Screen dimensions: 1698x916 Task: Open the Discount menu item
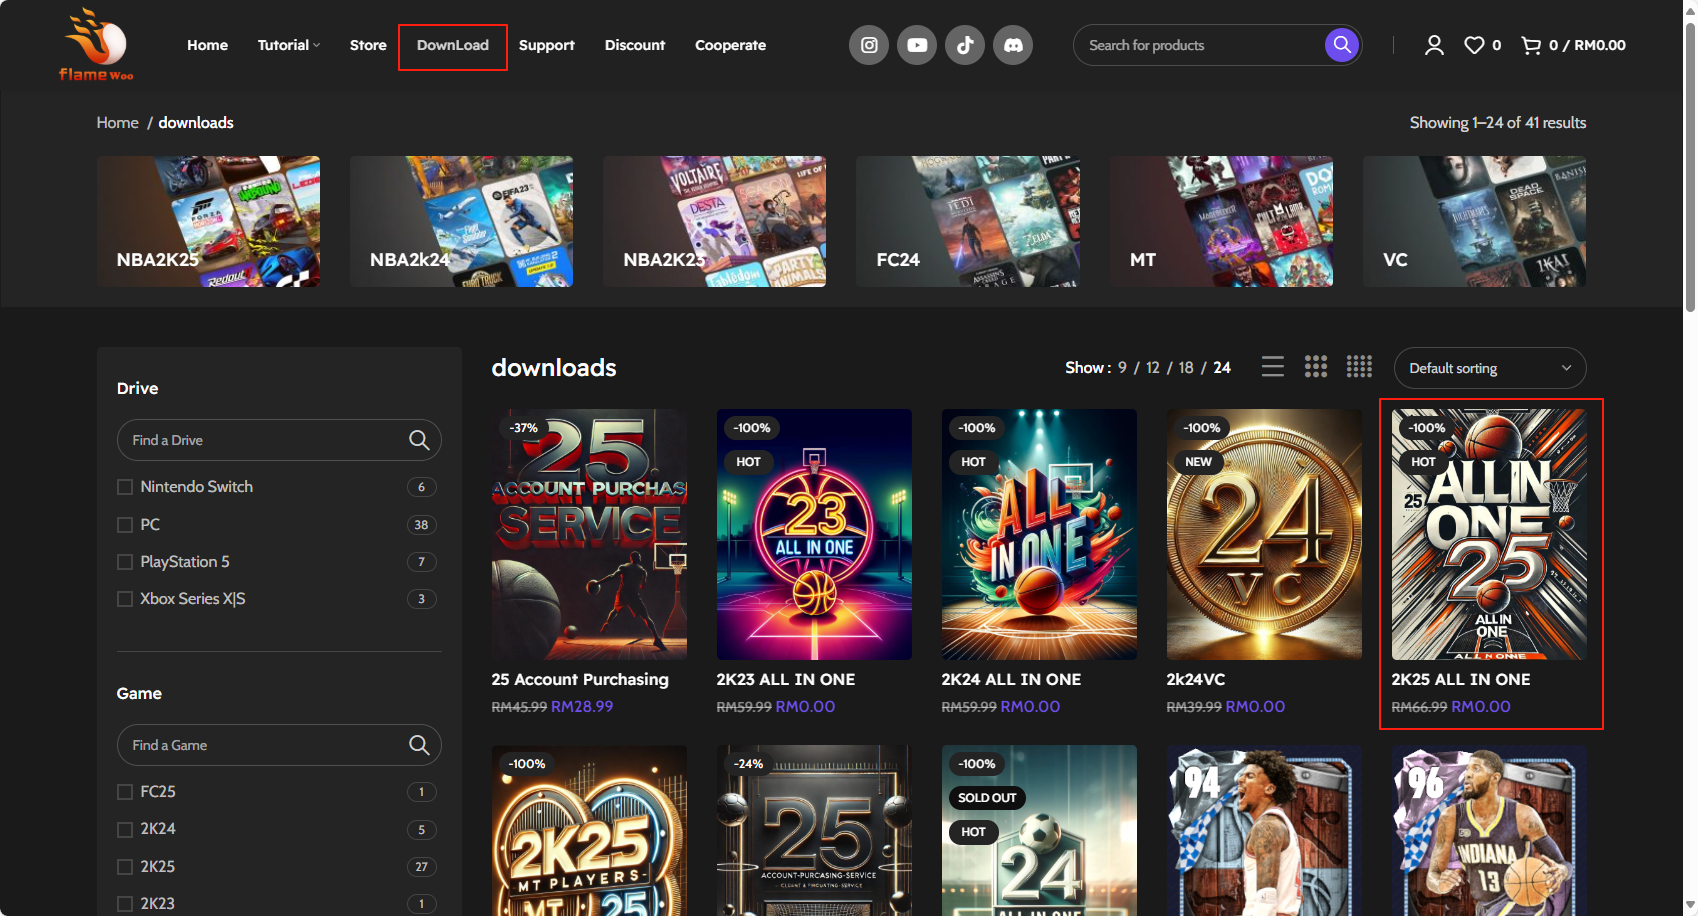(634, 45)
